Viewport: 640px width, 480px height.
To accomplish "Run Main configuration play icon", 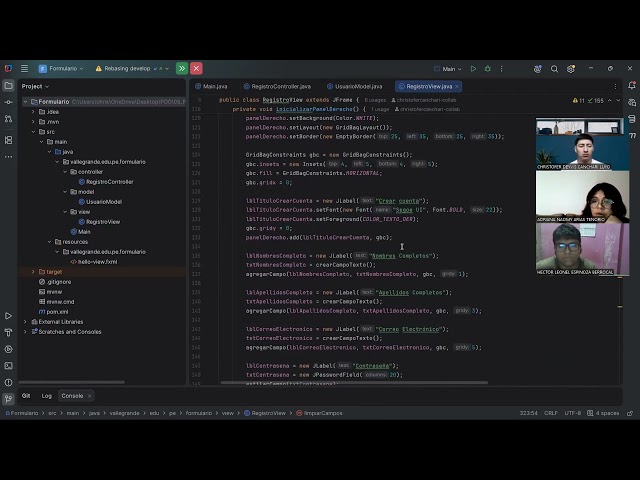I will pyautogui.click(x=473, y=69).
